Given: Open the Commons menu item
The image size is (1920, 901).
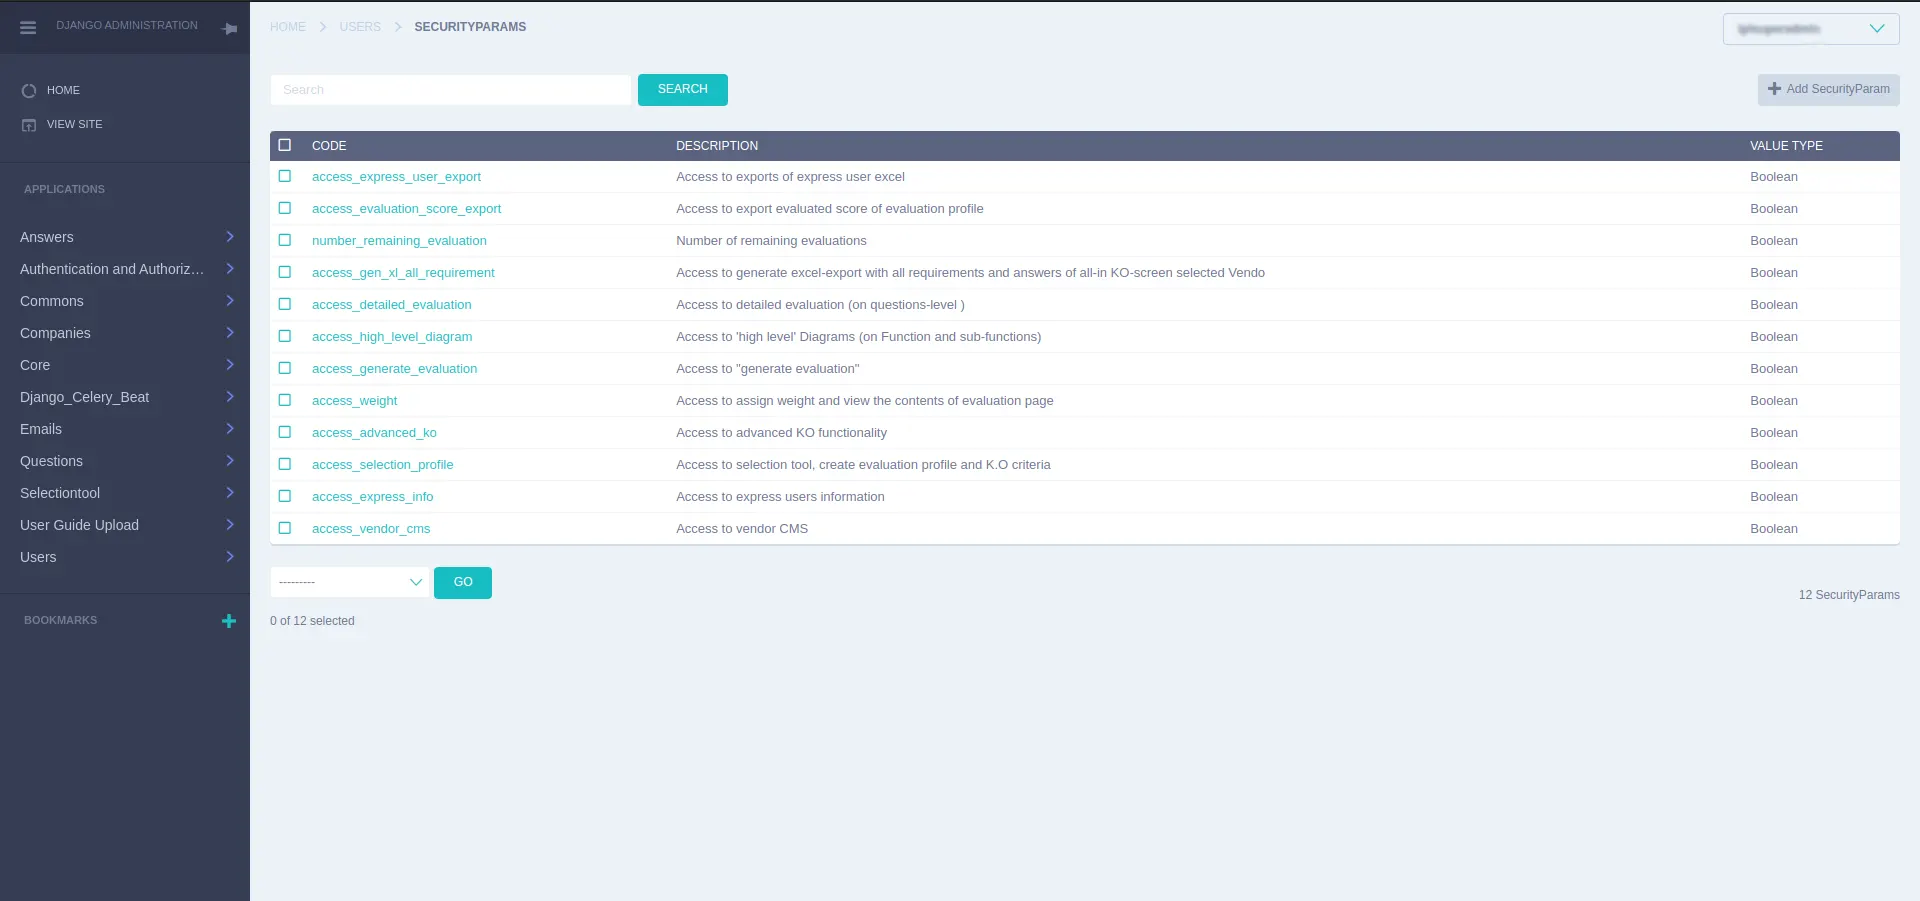Looking at the screenshot, I should click(x=52, y=301).
